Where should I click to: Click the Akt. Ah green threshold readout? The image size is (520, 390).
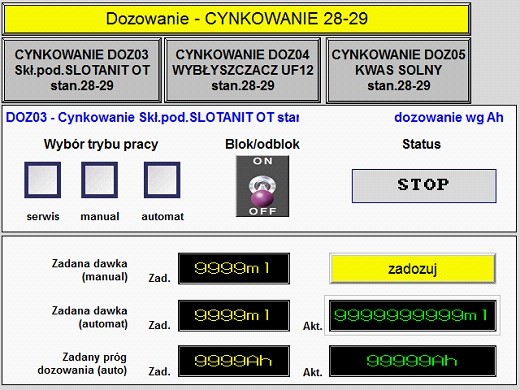(x=413, y=361)
